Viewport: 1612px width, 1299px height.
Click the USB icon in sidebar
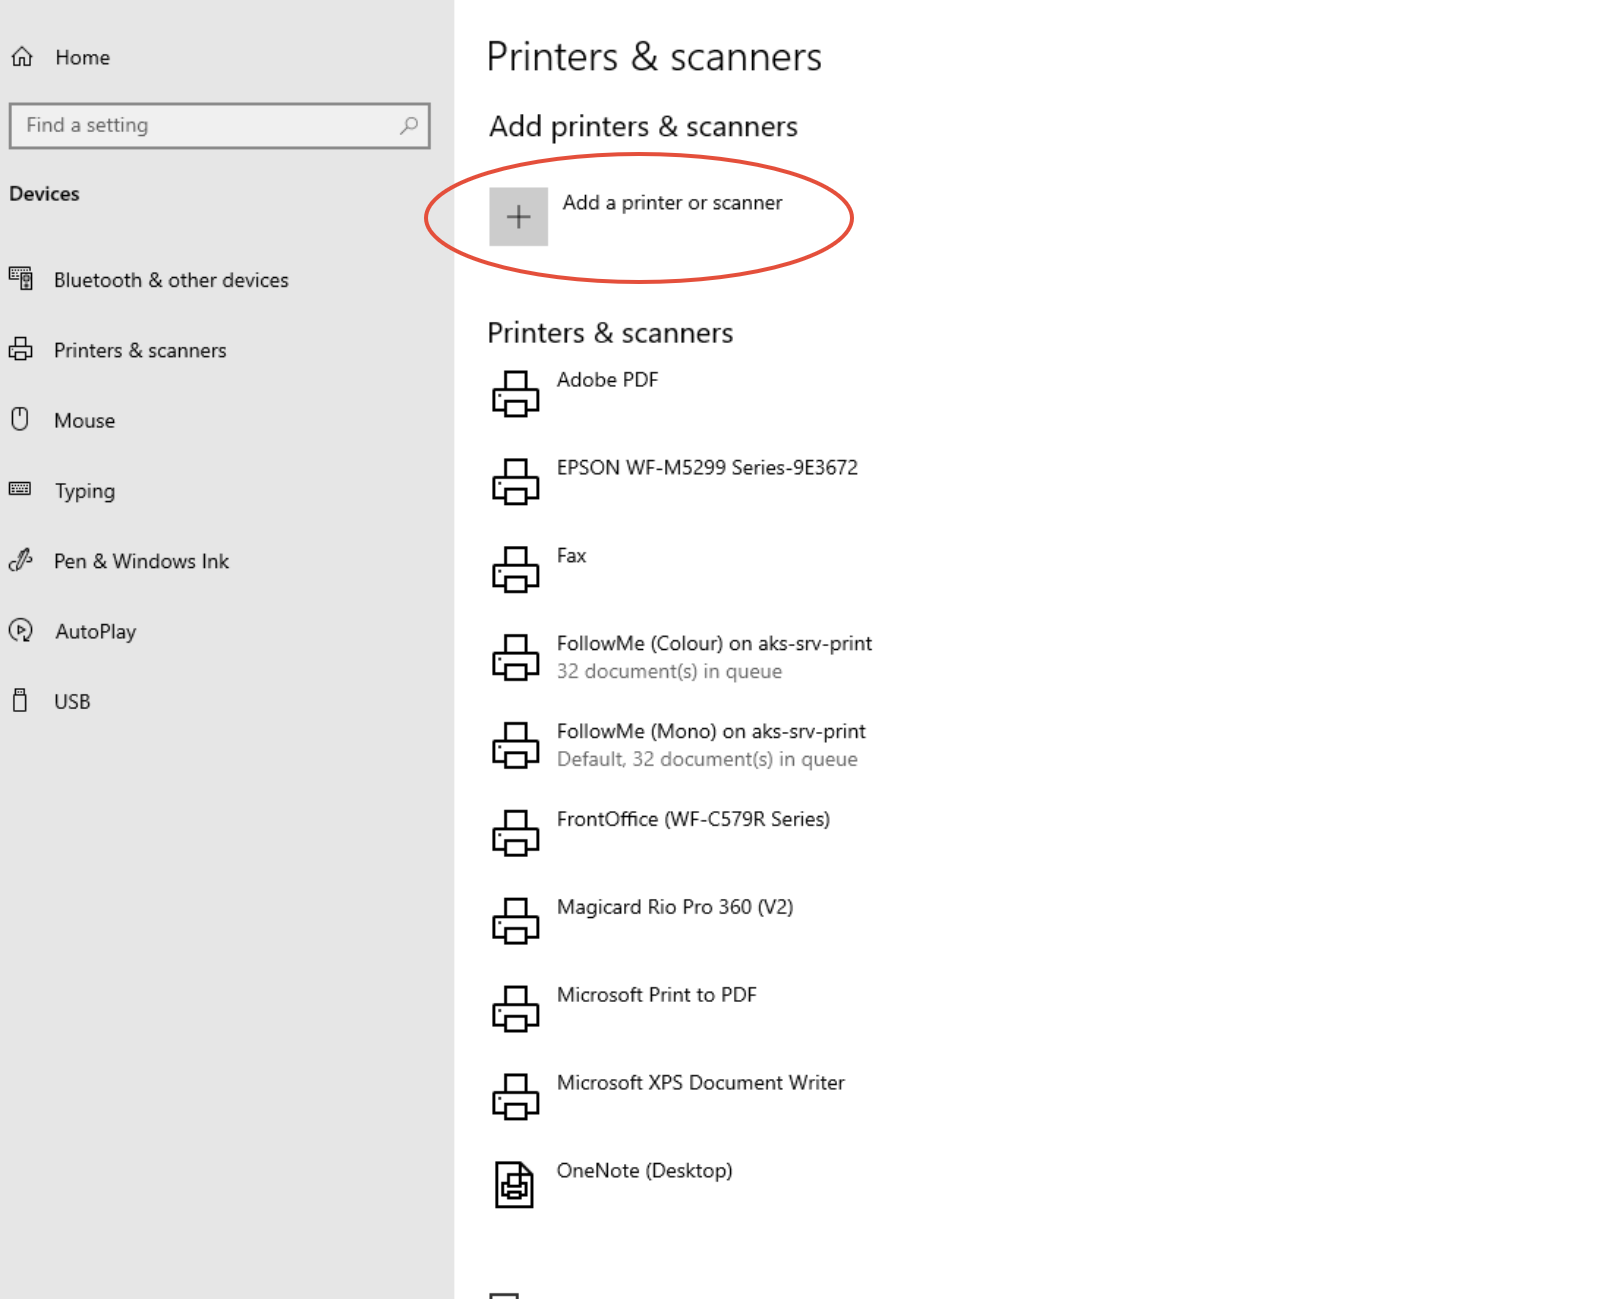(x=20, y=700)
